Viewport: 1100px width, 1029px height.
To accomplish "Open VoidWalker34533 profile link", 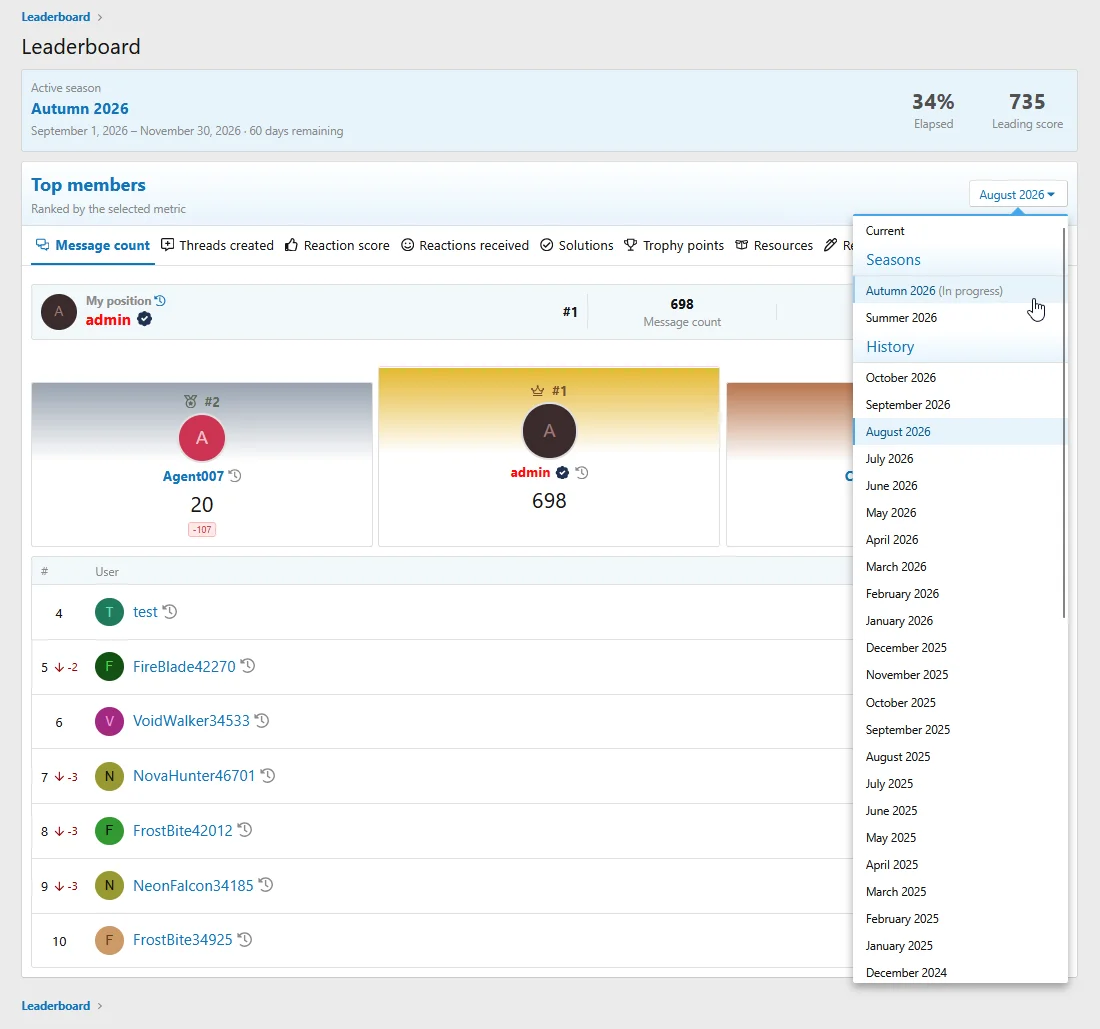I will coord(192,721).
